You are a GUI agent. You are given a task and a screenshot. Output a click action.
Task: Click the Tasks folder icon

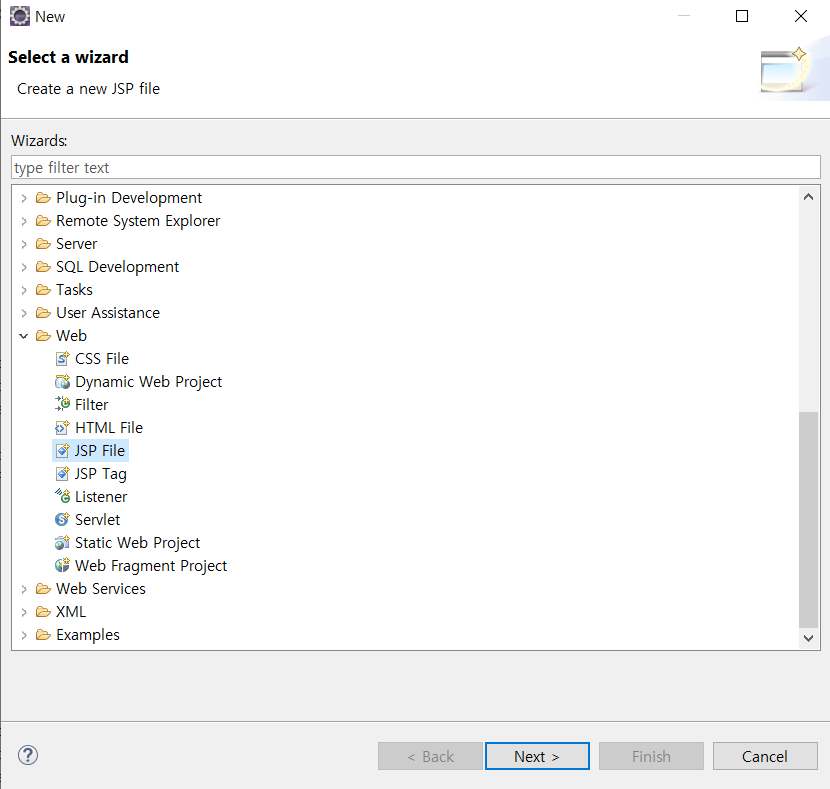tap(43, 290)
